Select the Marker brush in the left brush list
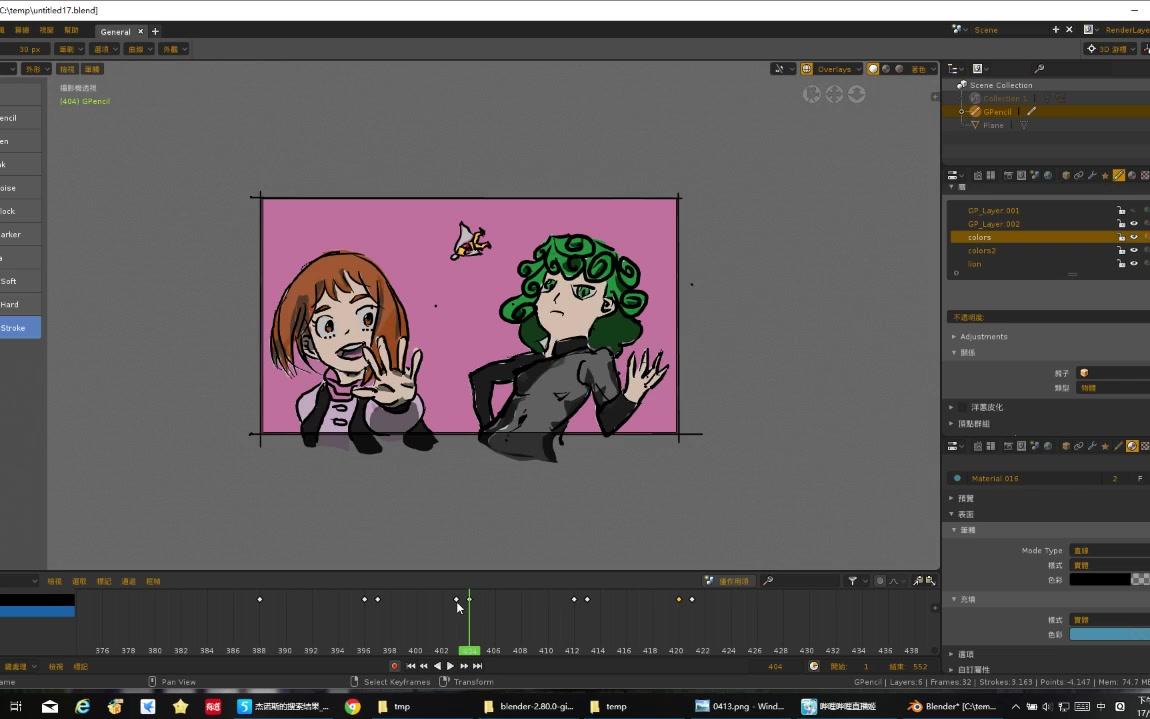Image resolution: width=1150 pixels, height=719 pixels. 20,235
